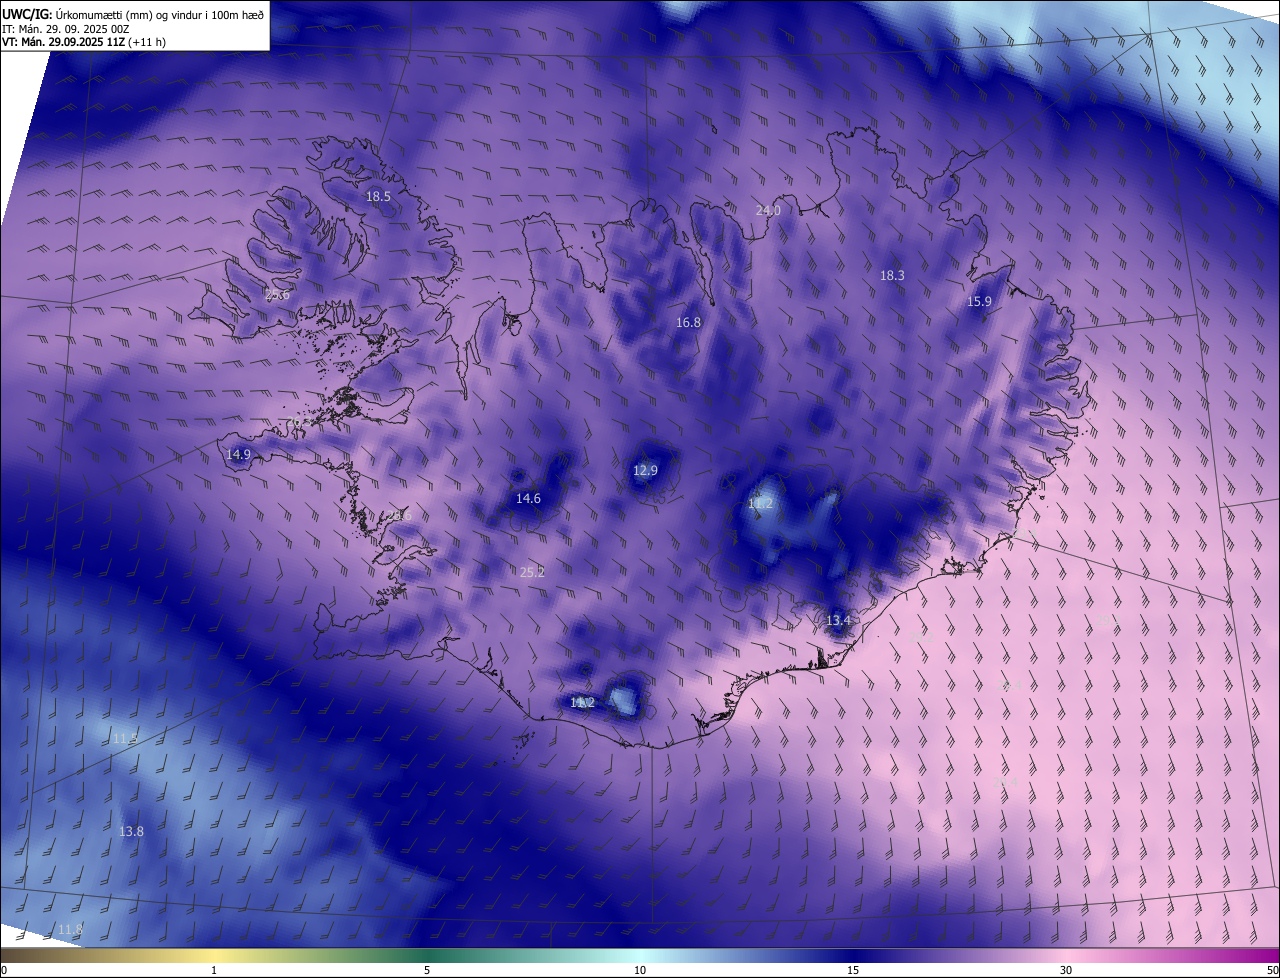Screen dimensions: 1280x978
Task: Click the 'VT: Mán. 29.09.2025 11Z (+11 h)' line
Action: pos(84,42)
